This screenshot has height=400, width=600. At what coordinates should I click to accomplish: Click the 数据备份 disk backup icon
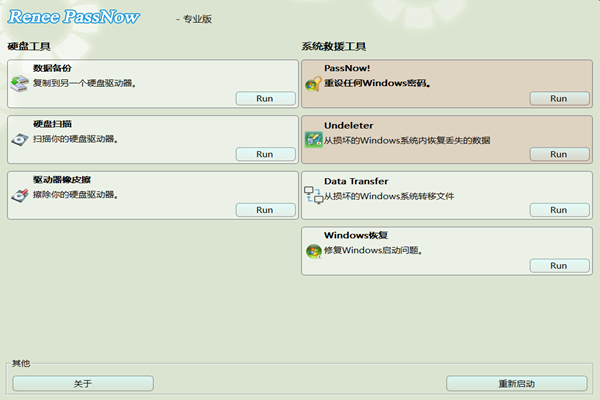point(20,83)
